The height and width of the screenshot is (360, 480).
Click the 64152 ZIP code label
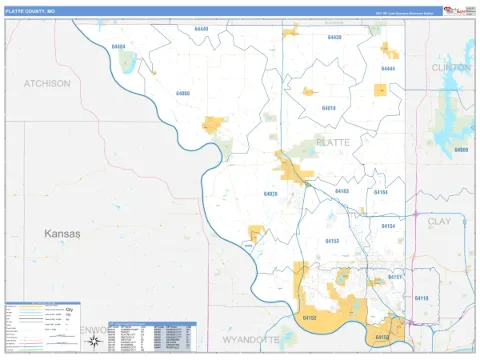click(310, 318)
